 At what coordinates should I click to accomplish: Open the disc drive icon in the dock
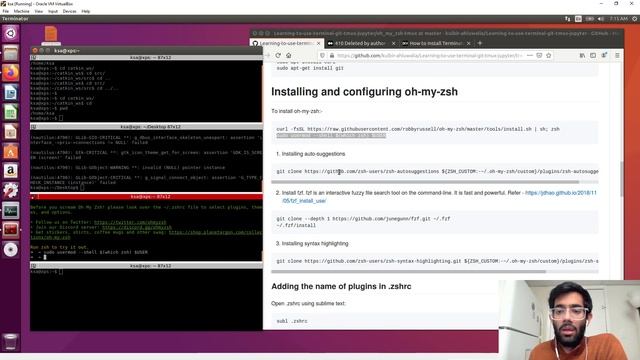10,250
